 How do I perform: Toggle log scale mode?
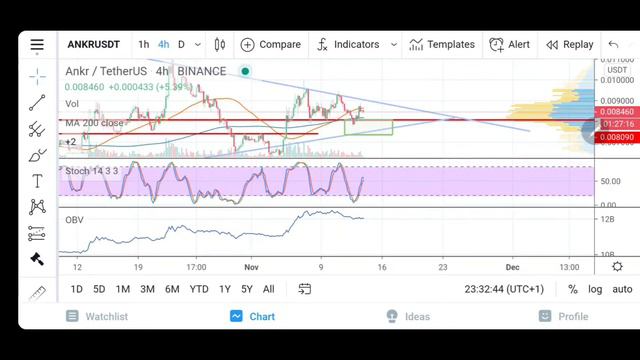click(x=595, y=289)
